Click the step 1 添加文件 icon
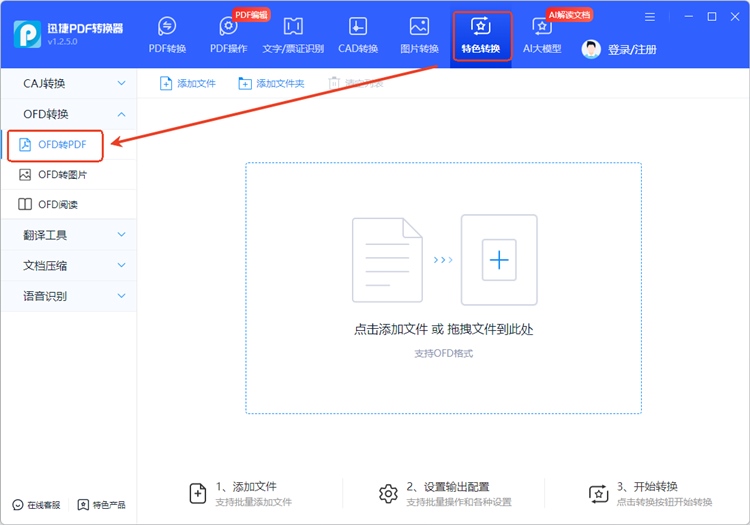This screenshot has width=750, height=525. (x=198, y=493)
